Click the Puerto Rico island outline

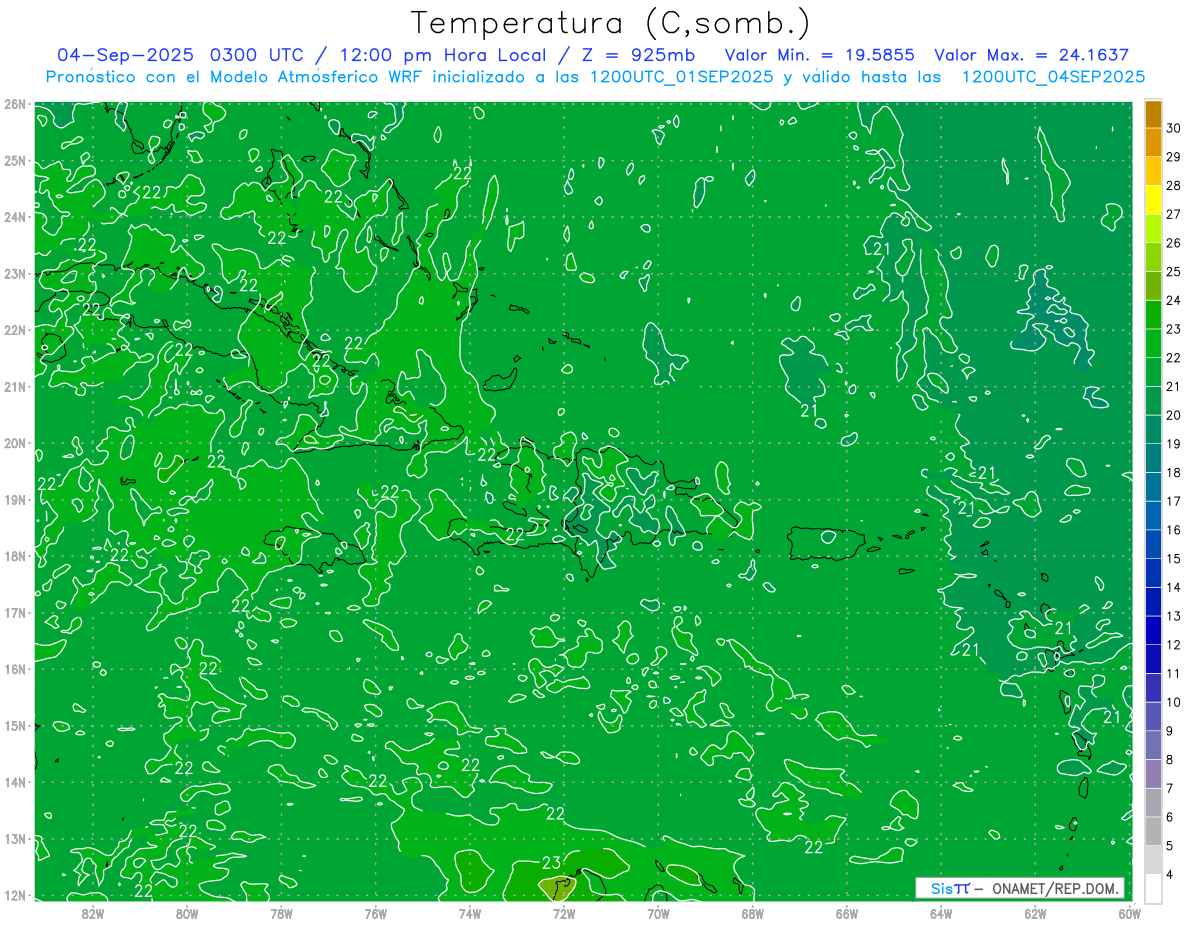click(827, 543)
